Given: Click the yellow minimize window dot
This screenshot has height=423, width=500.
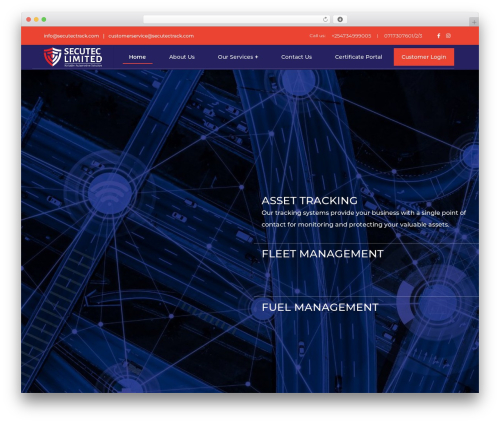Looking at the screenshot, I should point(36,19).
